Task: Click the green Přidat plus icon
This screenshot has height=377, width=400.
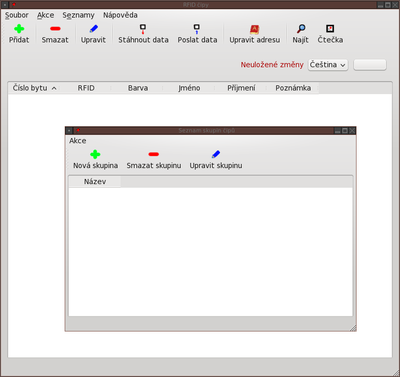Action: (19, 29)
